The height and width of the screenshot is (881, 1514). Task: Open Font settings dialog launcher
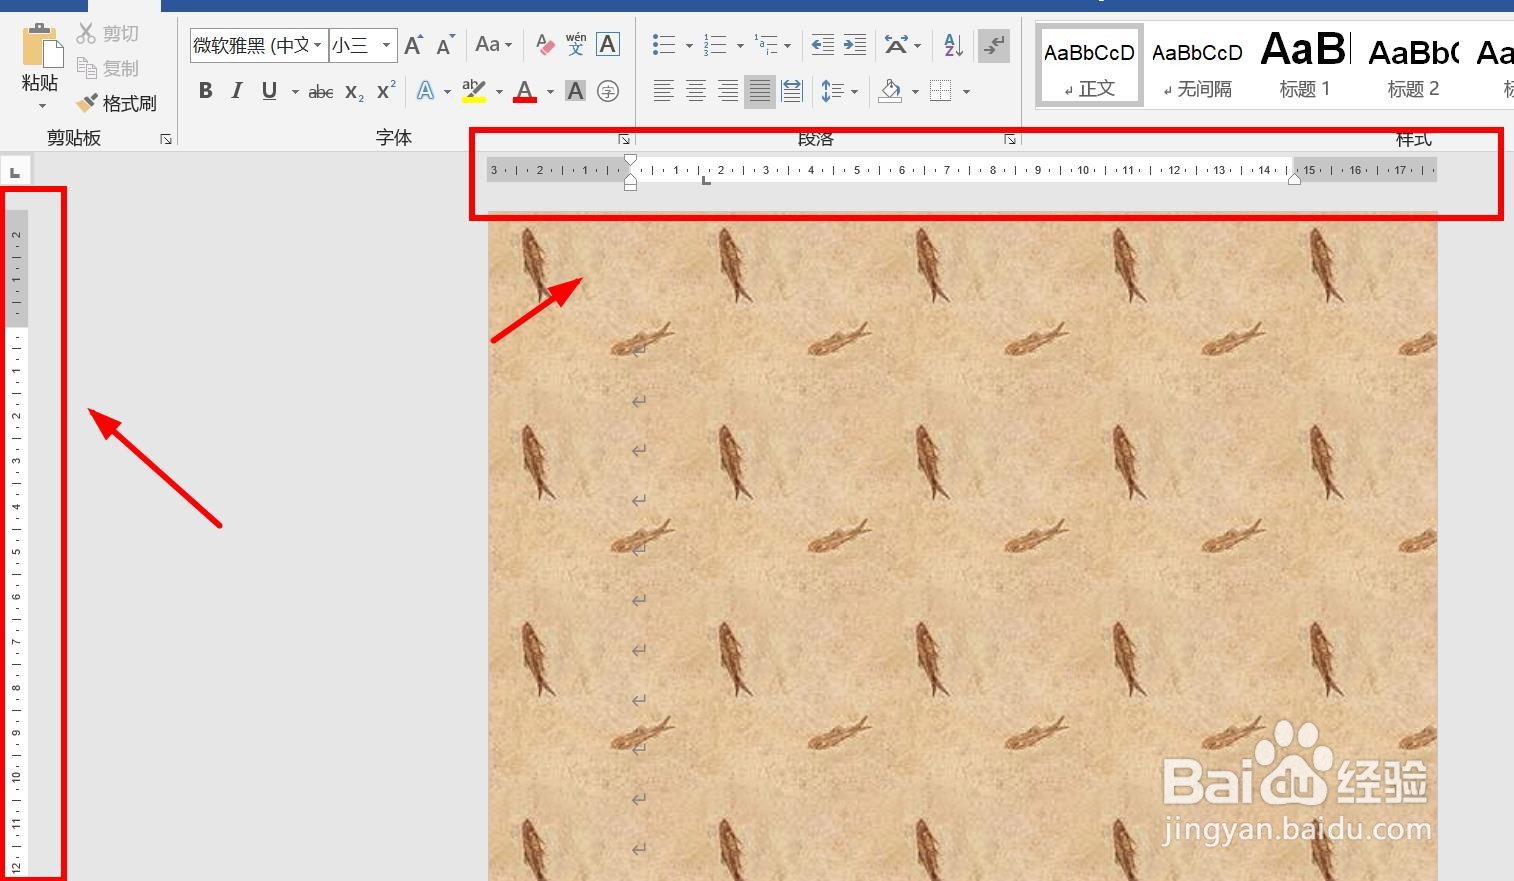pyautogui.click(x=624, y=139)
